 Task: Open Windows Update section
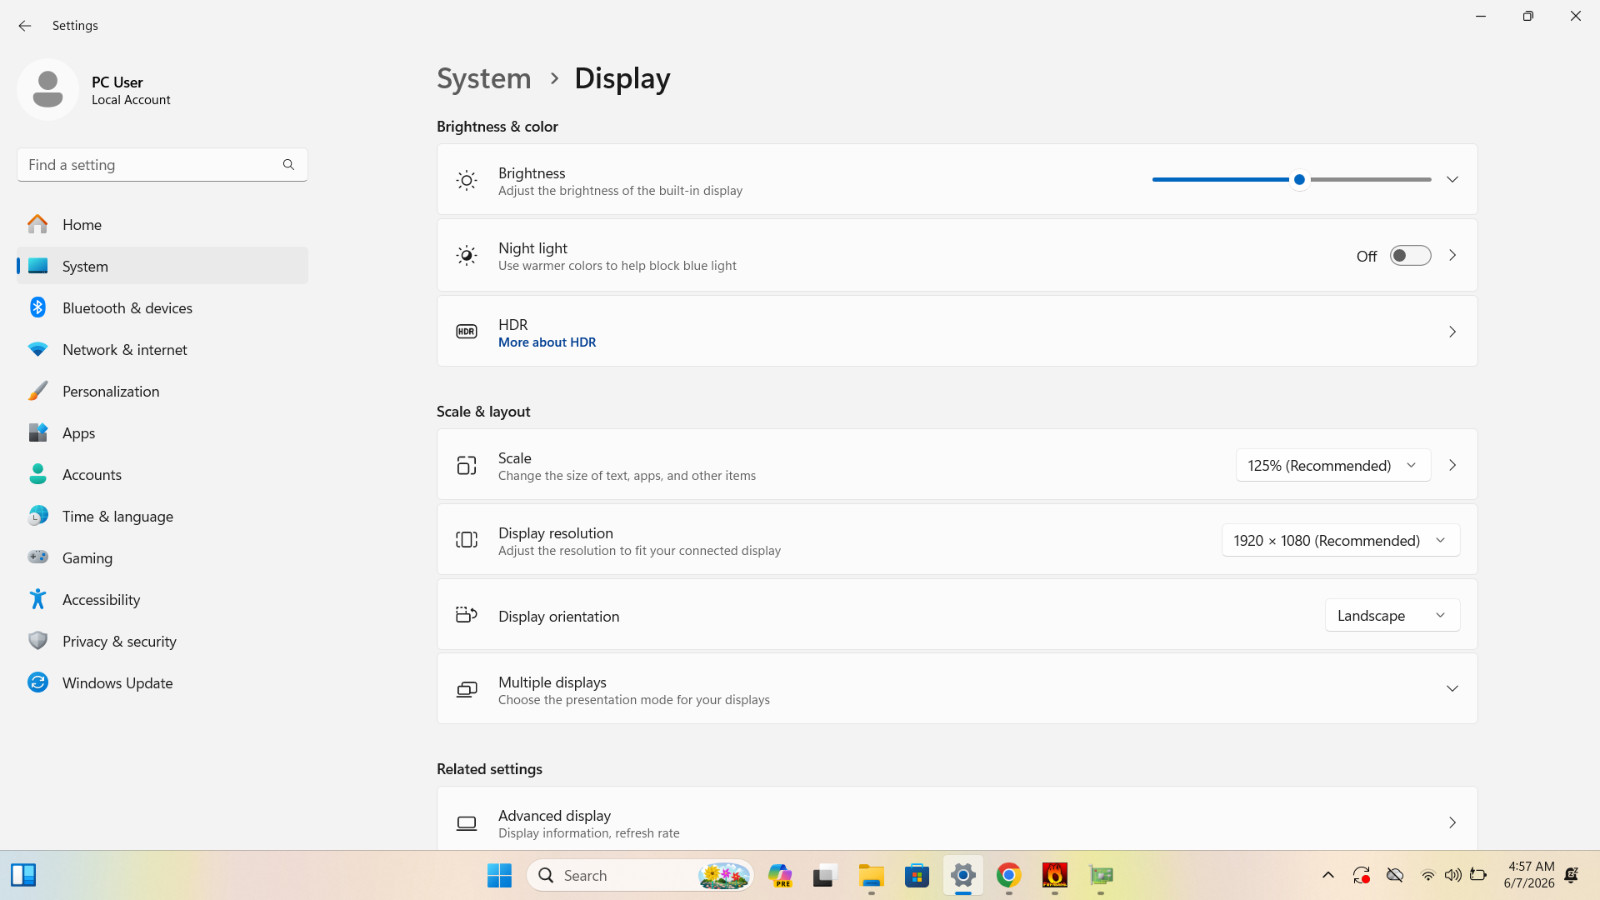click(x=162, y=684)
